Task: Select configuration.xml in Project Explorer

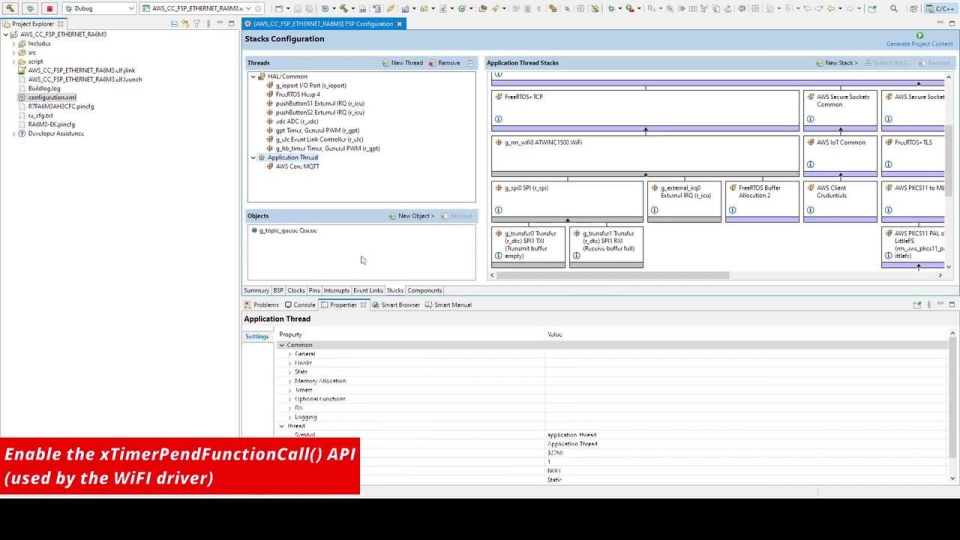Action: (x=52, y=97)
